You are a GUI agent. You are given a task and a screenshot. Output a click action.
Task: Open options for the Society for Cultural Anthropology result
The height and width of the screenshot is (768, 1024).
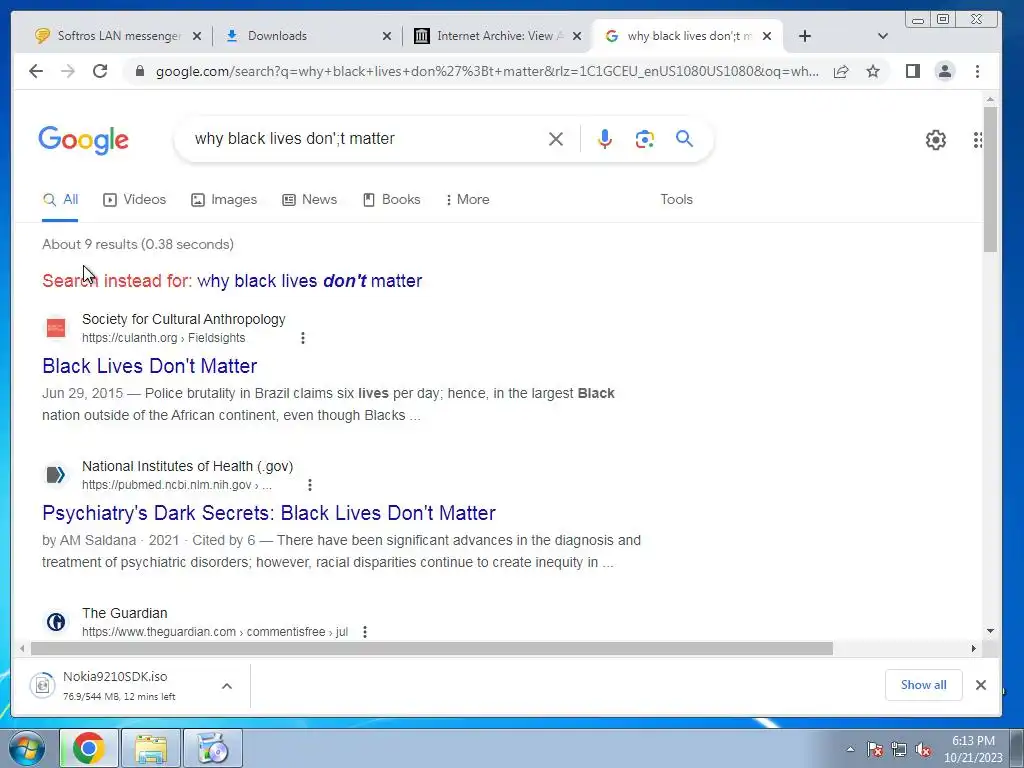pyautogui.click(x=302, y=338)
